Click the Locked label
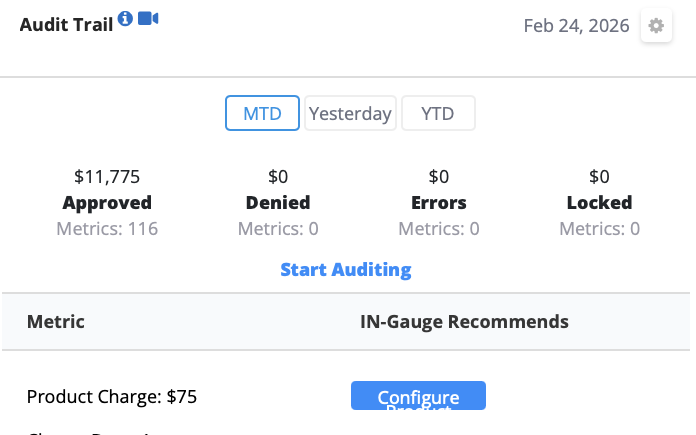Screen dimensions: 696x435 [x=599, y=202]
